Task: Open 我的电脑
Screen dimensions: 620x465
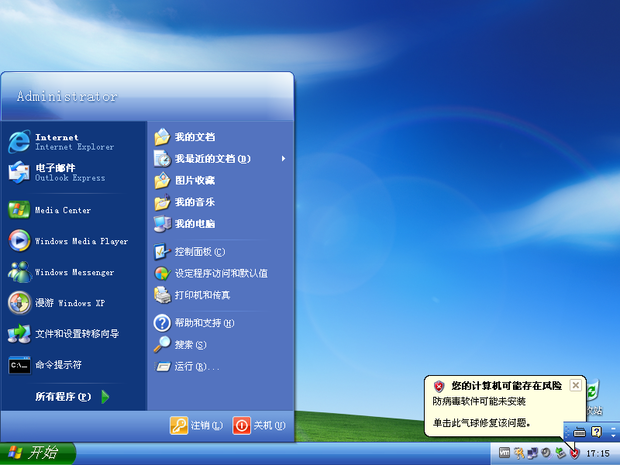Action: click(x=220, y=224)
